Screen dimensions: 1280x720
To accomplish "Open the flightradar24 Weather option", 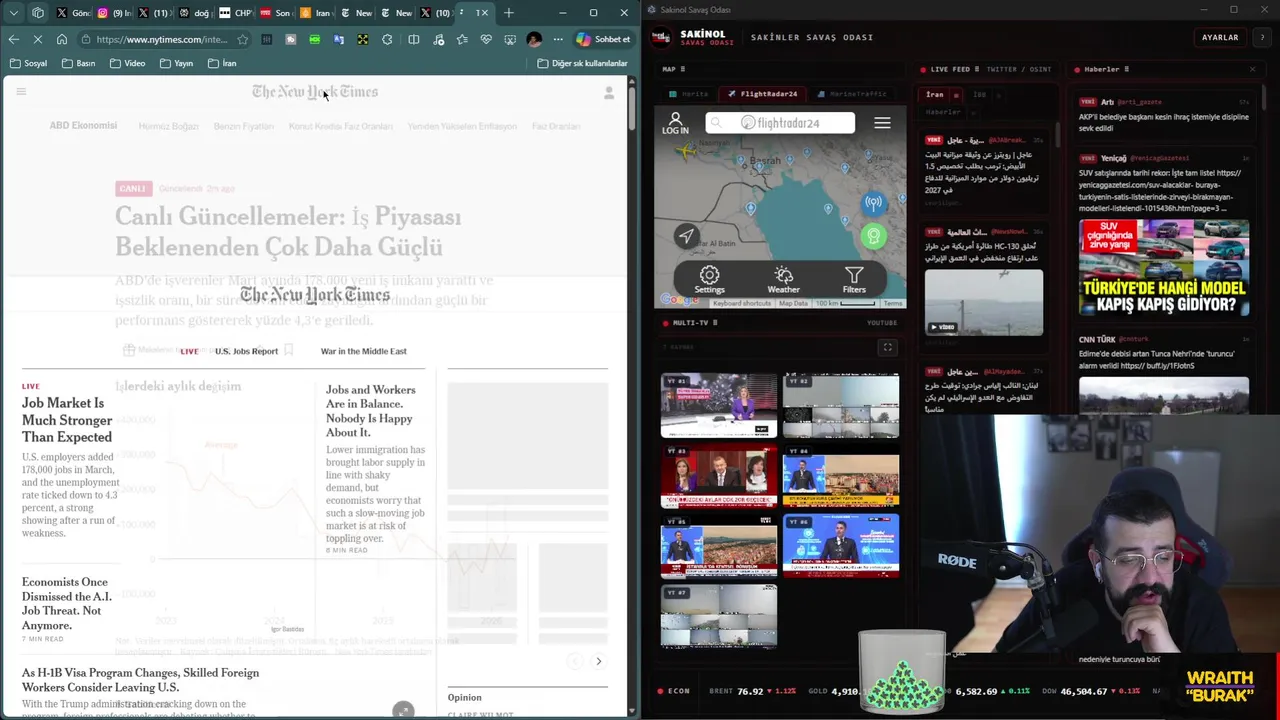I will coord(783,279).
